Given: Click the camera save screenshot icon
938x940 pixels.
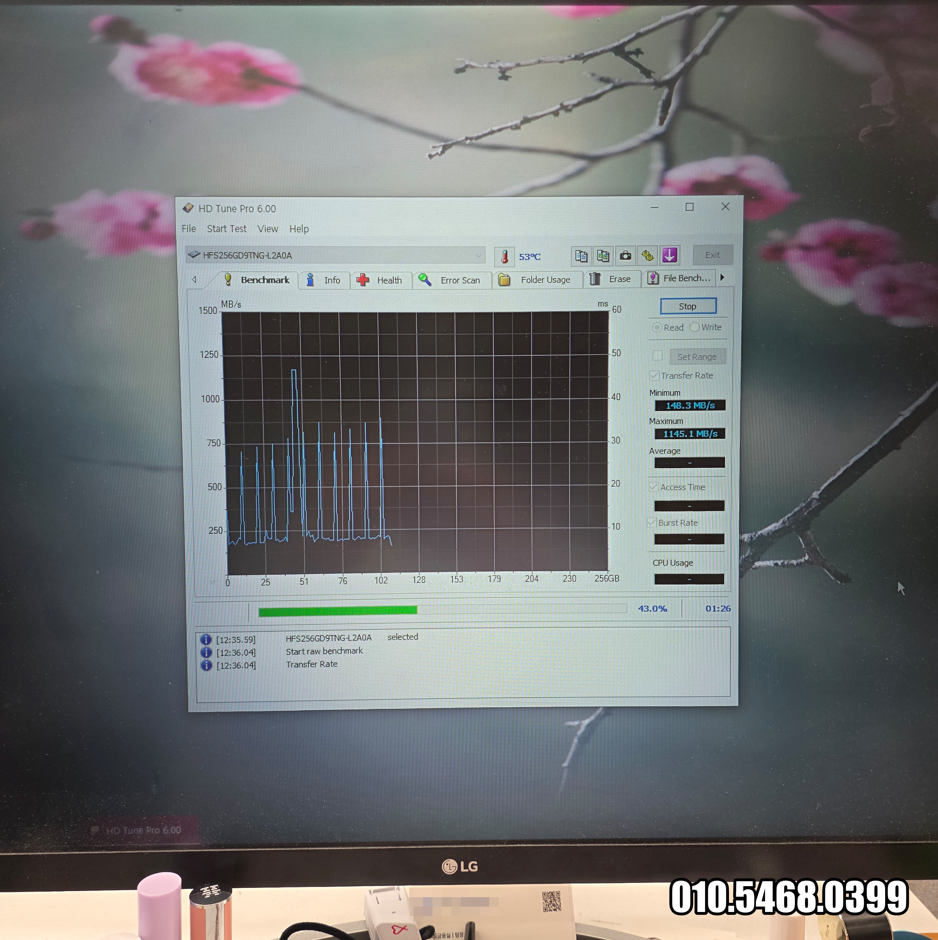Looking at the screenshot, I should tap(625, 255).
